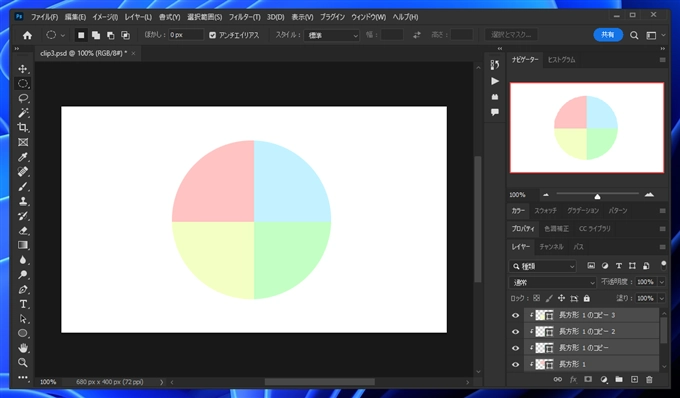Screen dimensions: 680x398
Task: Open the Actions panel play icon
Action: pyautogui.click(x=495, y=81)
